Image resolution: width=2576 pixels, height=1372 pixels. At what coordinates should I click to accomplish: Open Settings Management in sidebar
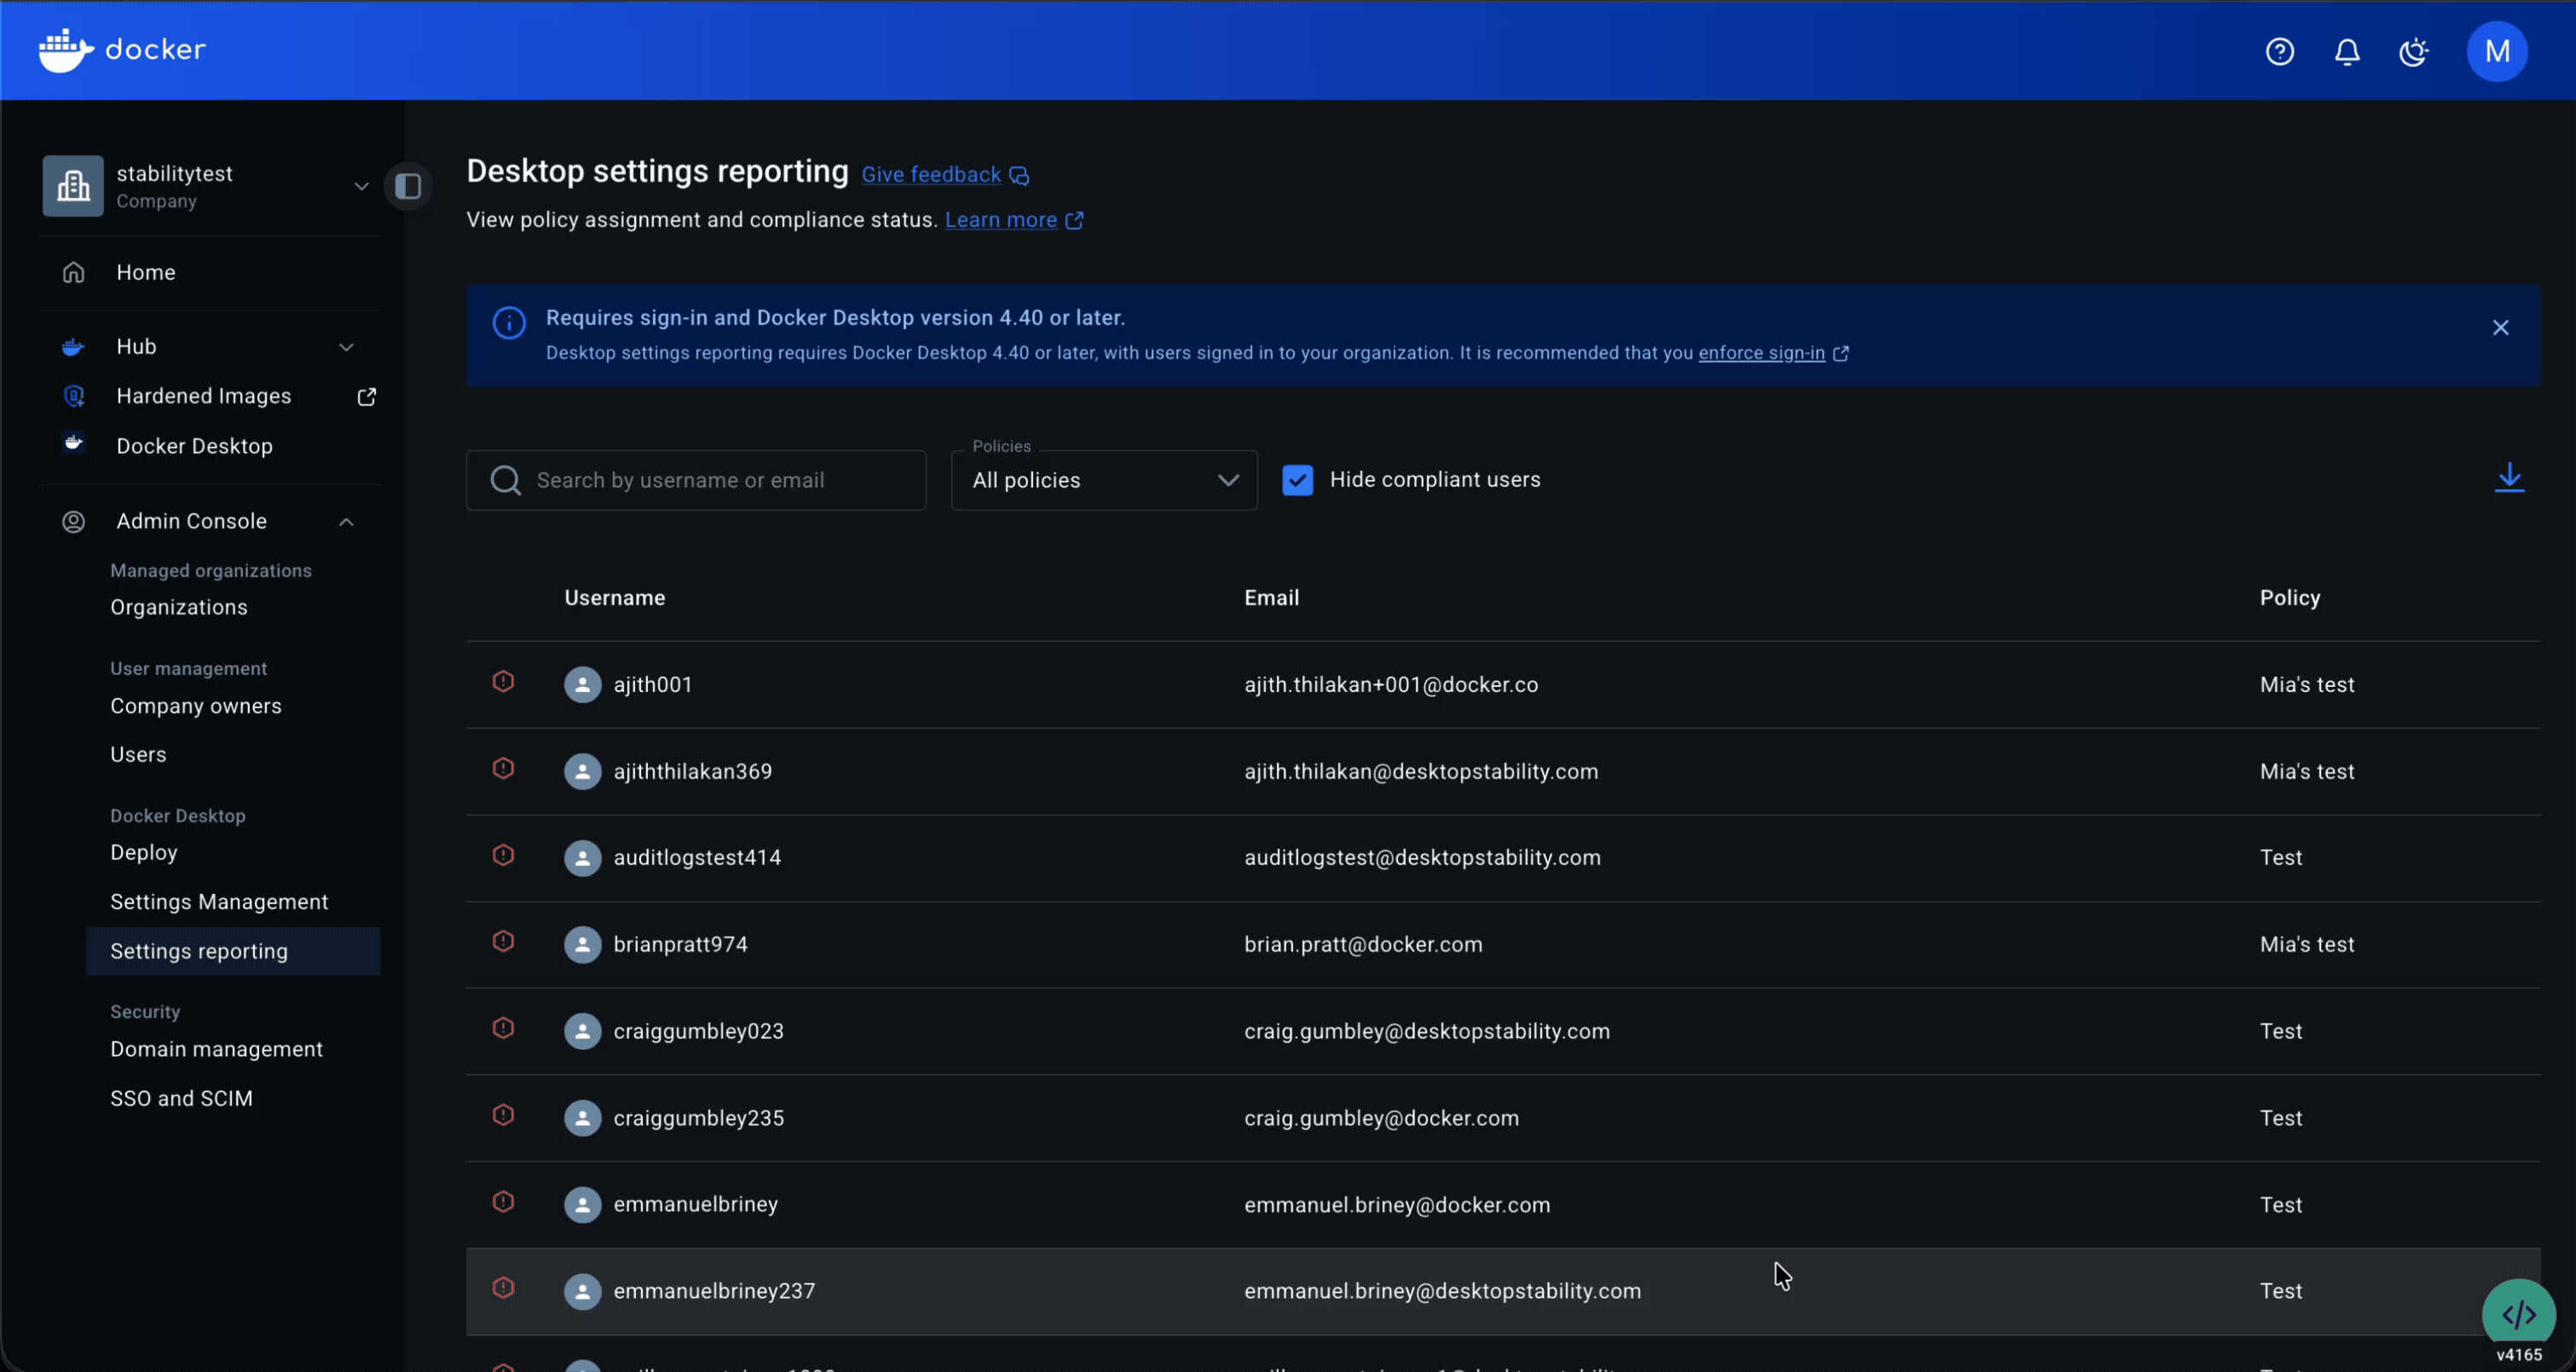[219, 902]
